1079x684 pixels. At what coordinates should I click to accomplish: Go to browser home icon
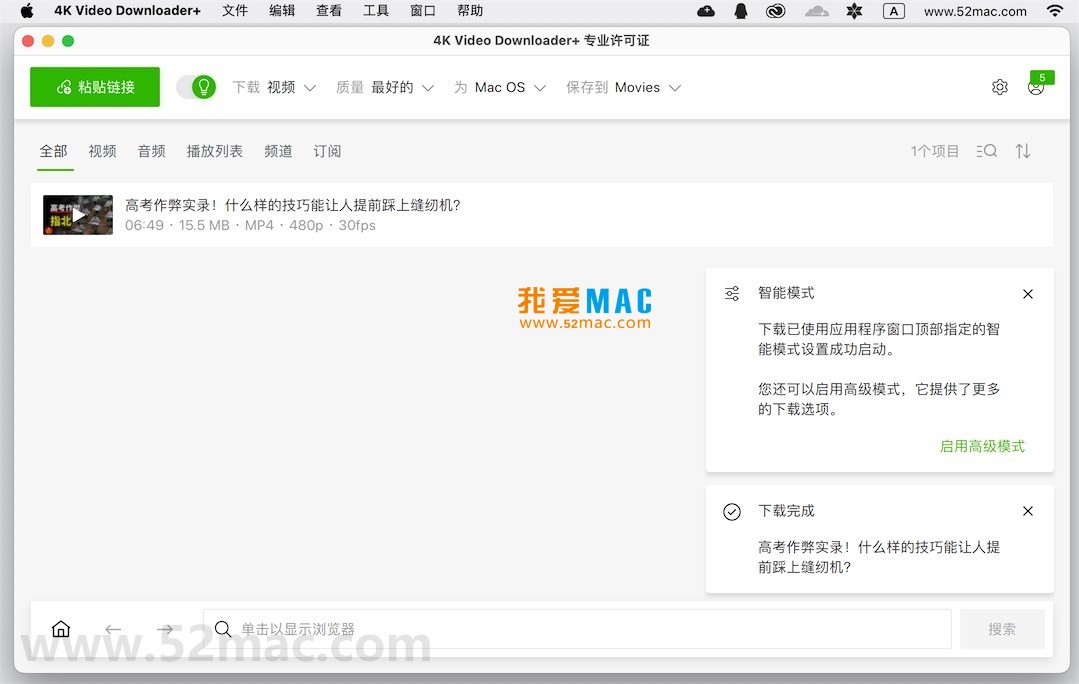pos(61,629)
